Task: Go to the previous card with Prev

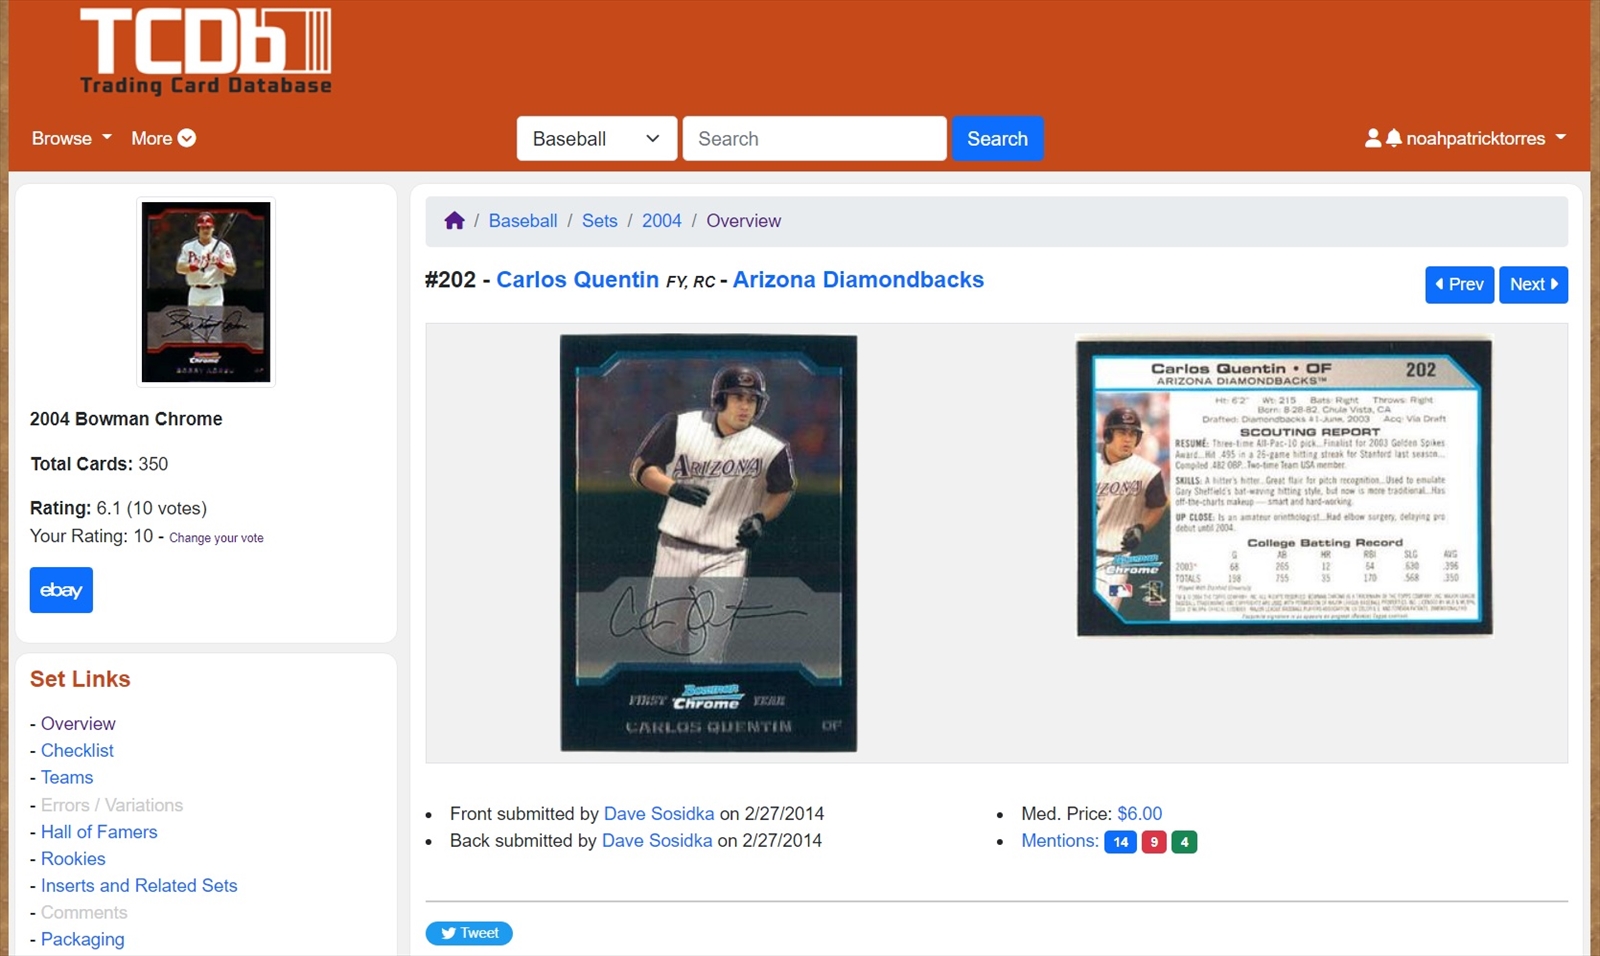Action: [1459, 284]
